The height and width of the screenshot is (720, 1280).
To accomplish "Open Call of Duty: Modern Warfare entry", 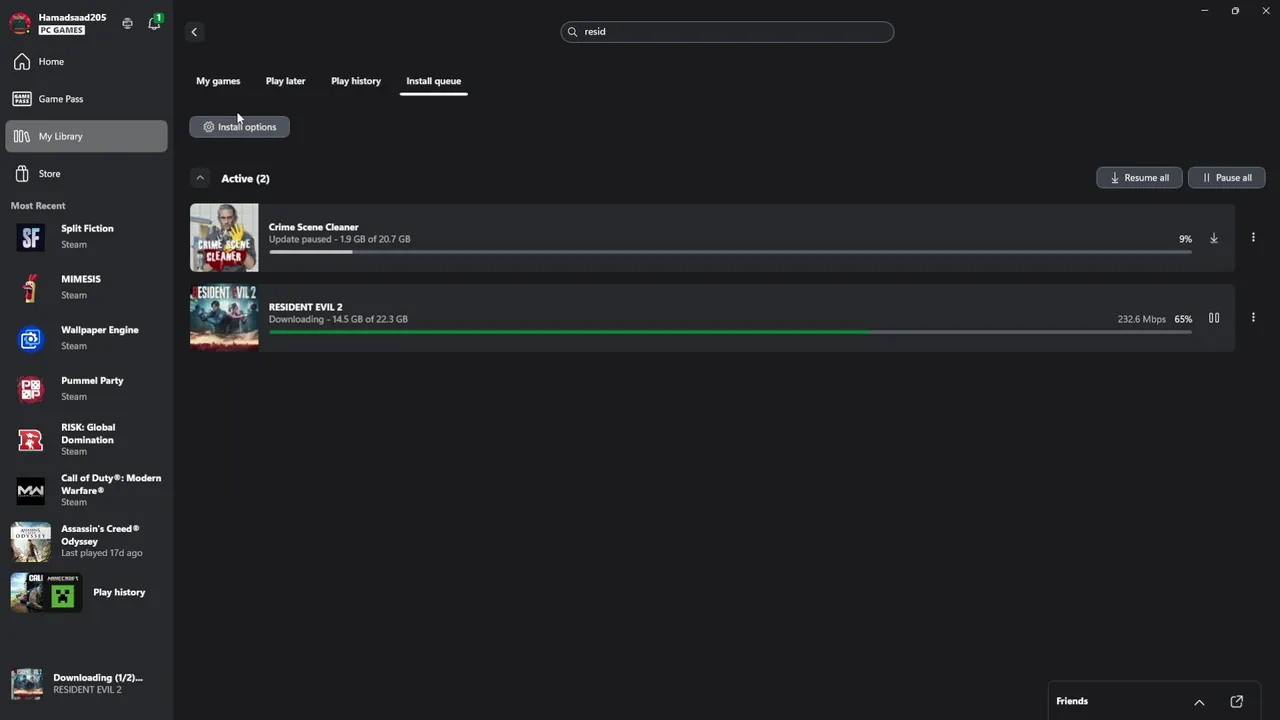I will [x=86, y=491].
